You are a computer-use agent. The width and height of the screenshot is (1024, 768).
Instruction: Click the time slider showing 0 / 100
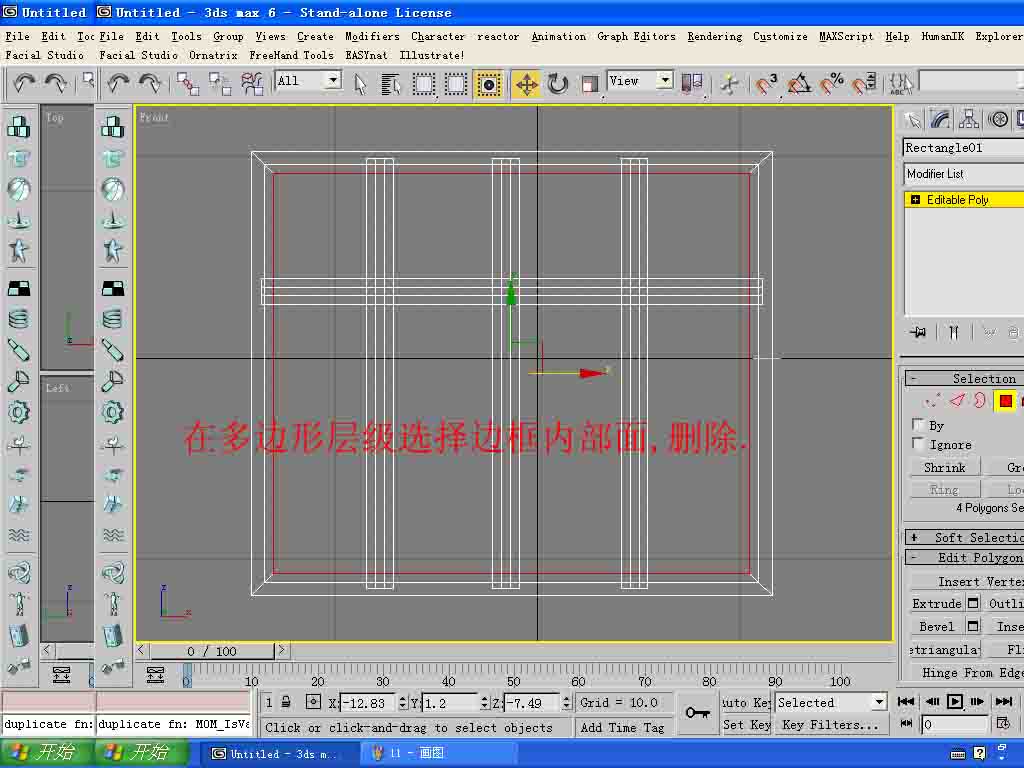pos(212,650)
